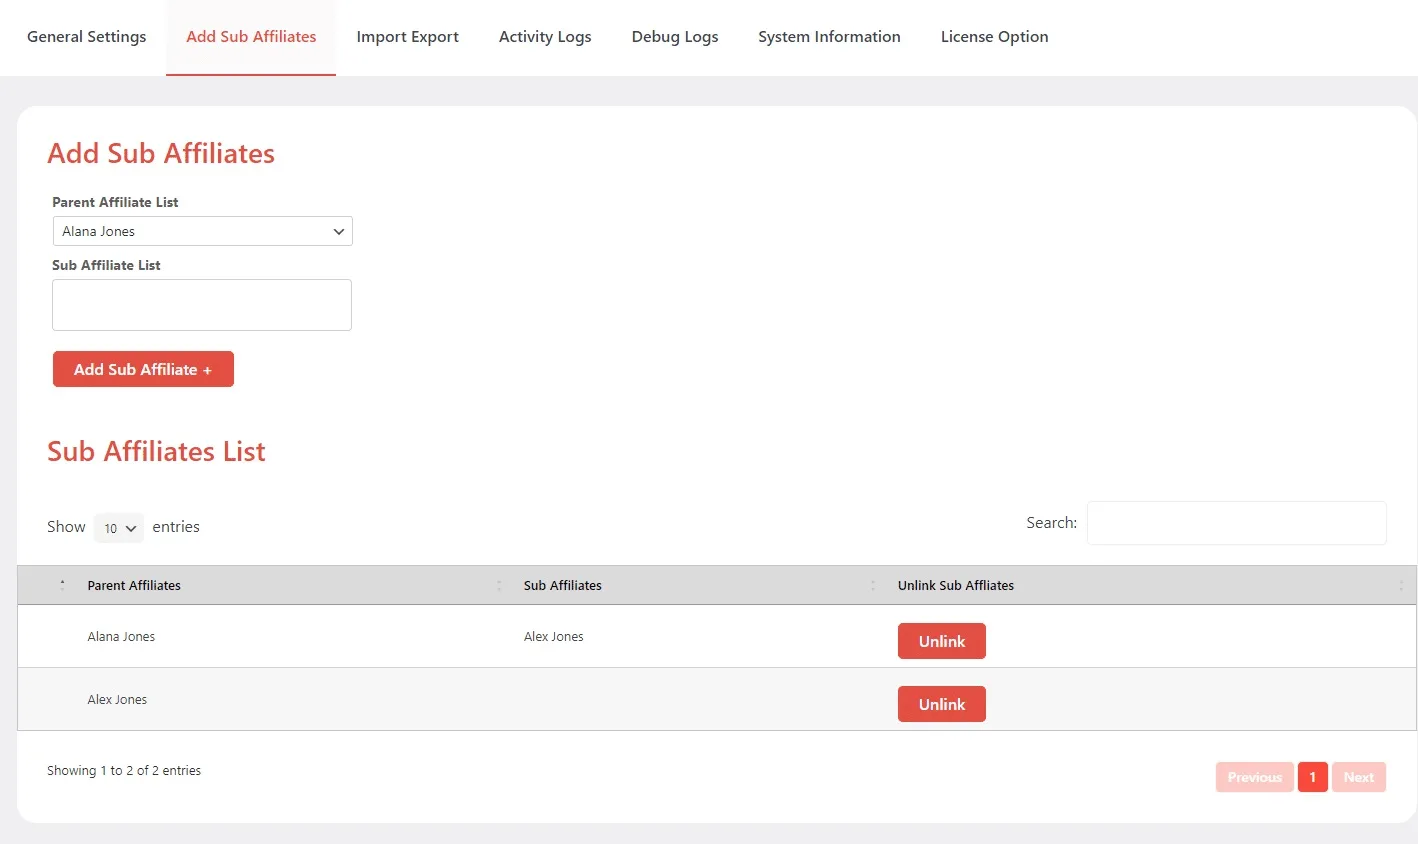1418x844 pixels.
Task: Sort table by Sub Affiliates column arrows
Action: (872, 585)
